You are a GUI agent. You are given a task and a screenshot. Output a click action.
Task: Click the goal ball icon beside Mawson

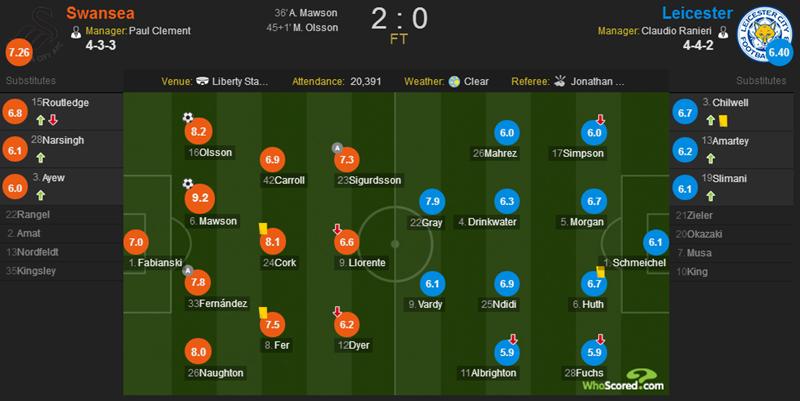click(x=186, y=183)
